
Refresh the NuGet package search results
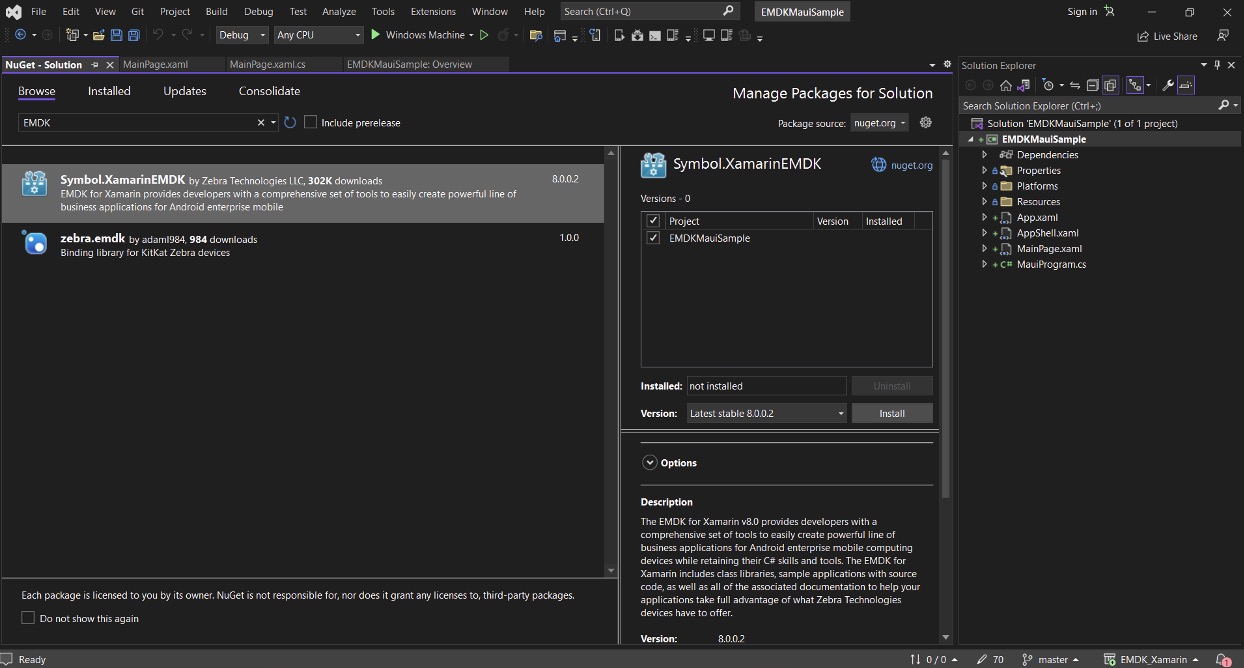coord(290,122)
